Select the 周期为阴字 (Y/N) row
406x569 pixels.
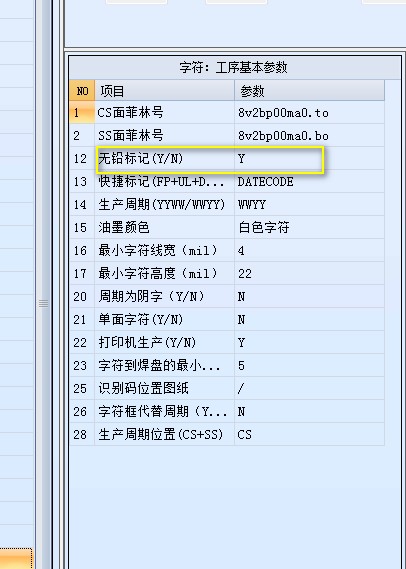click(227, 296)
